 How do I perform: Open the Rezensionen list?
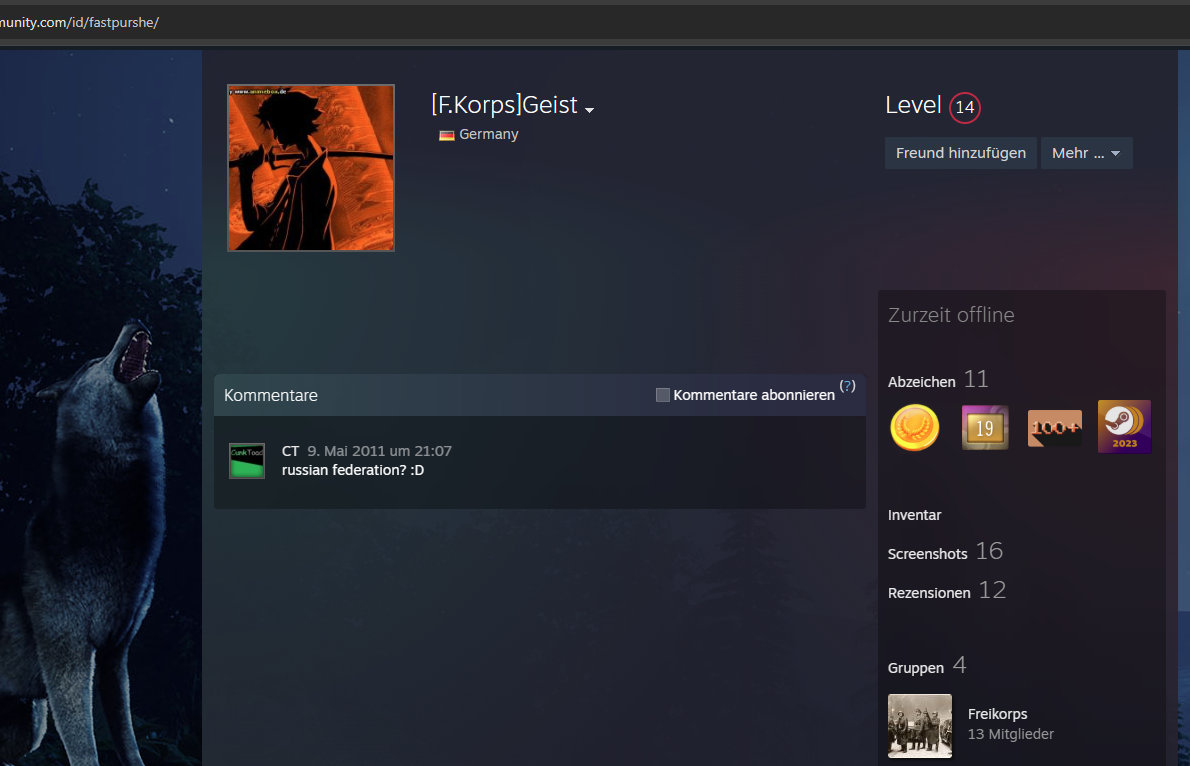click(929, 593)
